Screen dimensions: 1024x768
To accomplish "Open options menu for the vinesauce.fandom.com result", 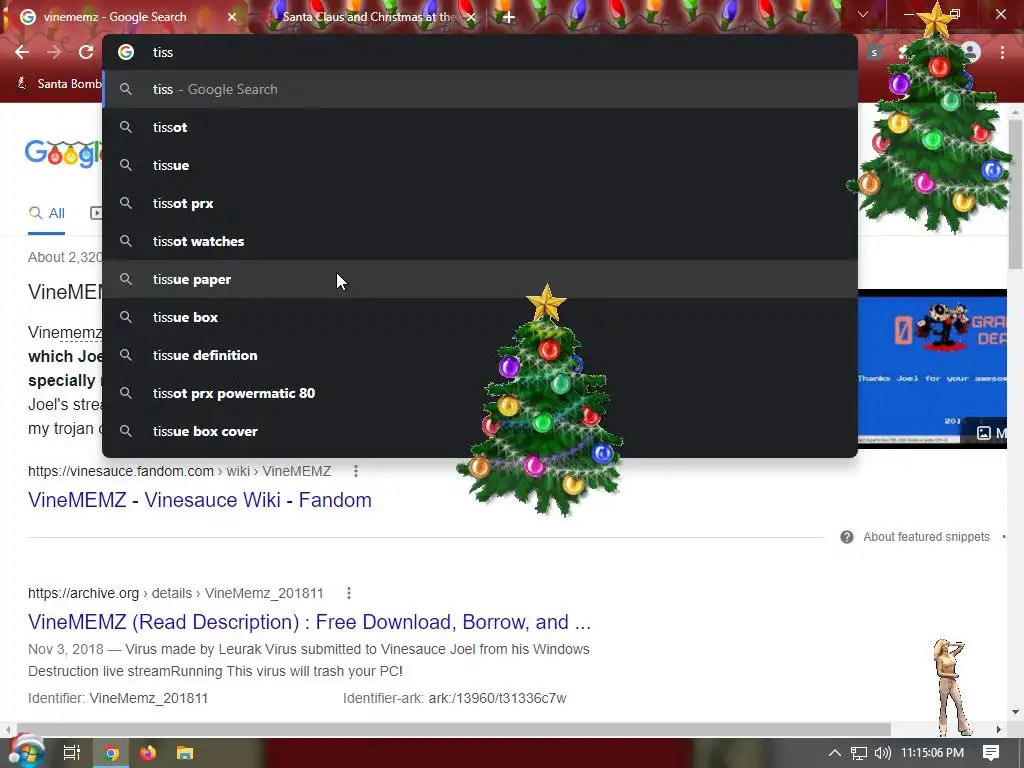I will 356,471.
